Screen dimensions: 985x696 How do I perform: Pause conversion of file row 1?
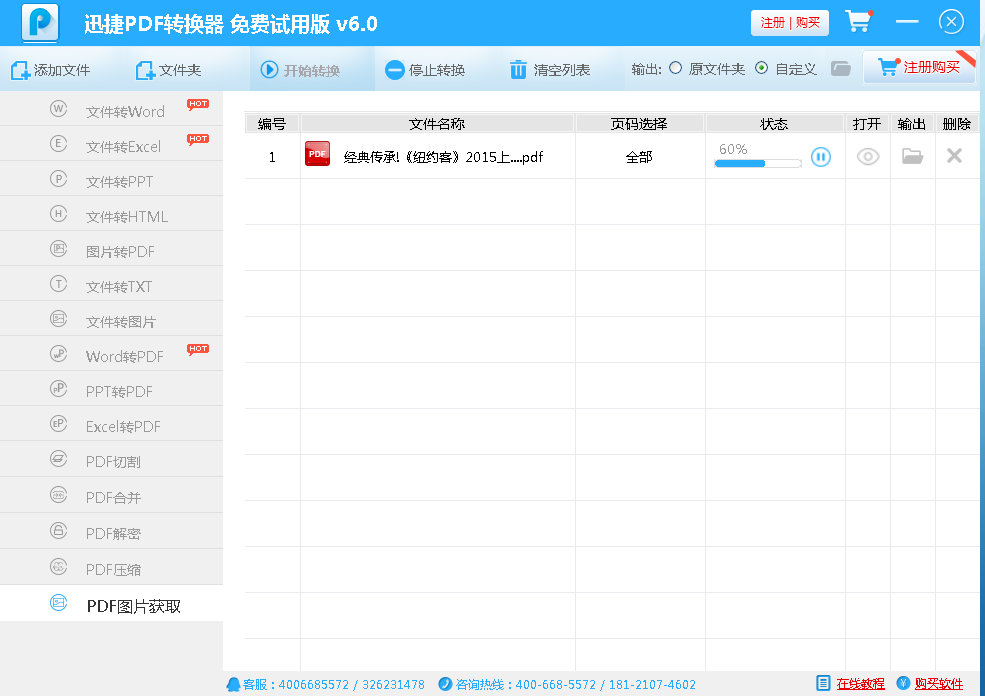pos(820,156)
